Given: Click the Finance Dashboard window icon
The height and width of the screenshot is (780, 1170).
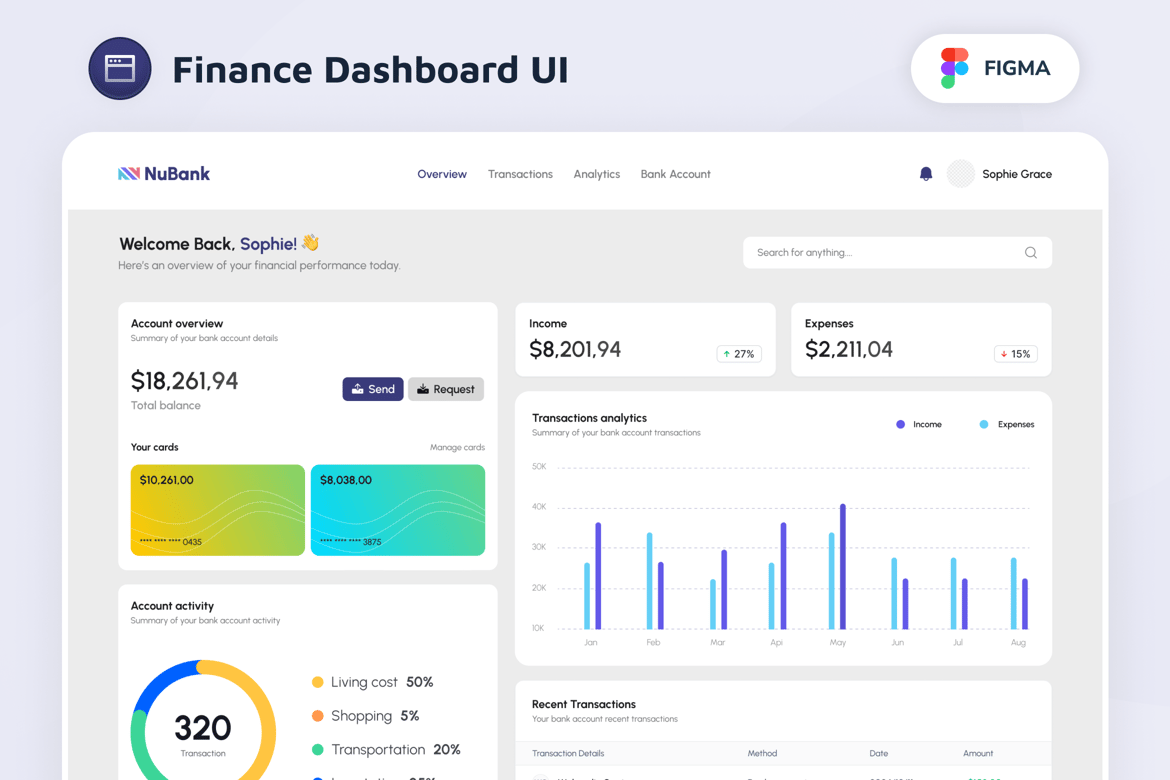Looking at the screenshot, I should click(x=119, y=69).
